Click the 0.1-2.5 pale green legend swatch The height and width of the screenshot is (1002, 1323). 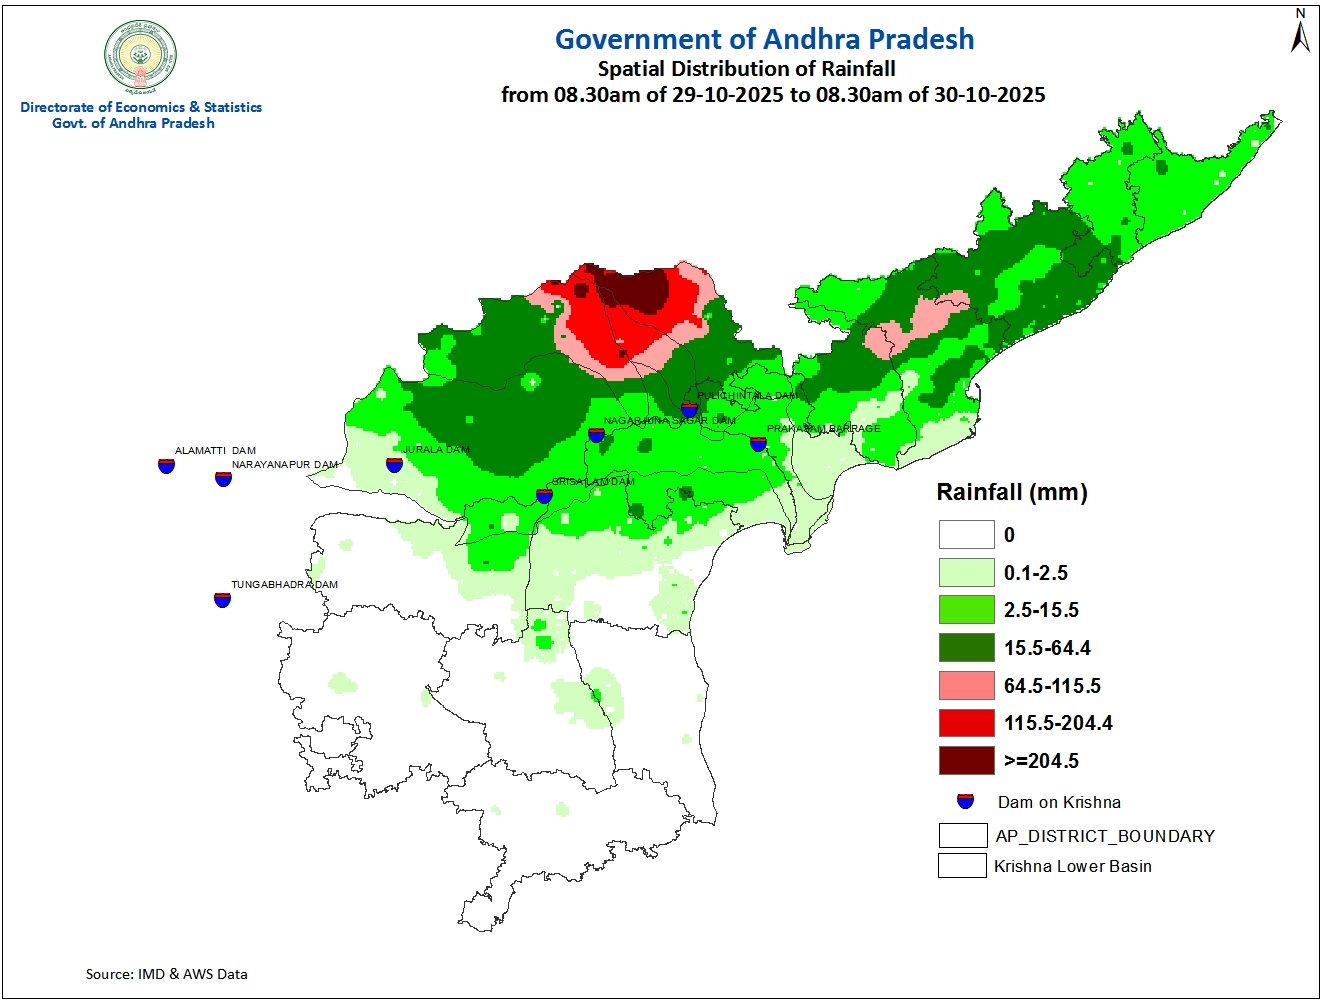(966, 572)
